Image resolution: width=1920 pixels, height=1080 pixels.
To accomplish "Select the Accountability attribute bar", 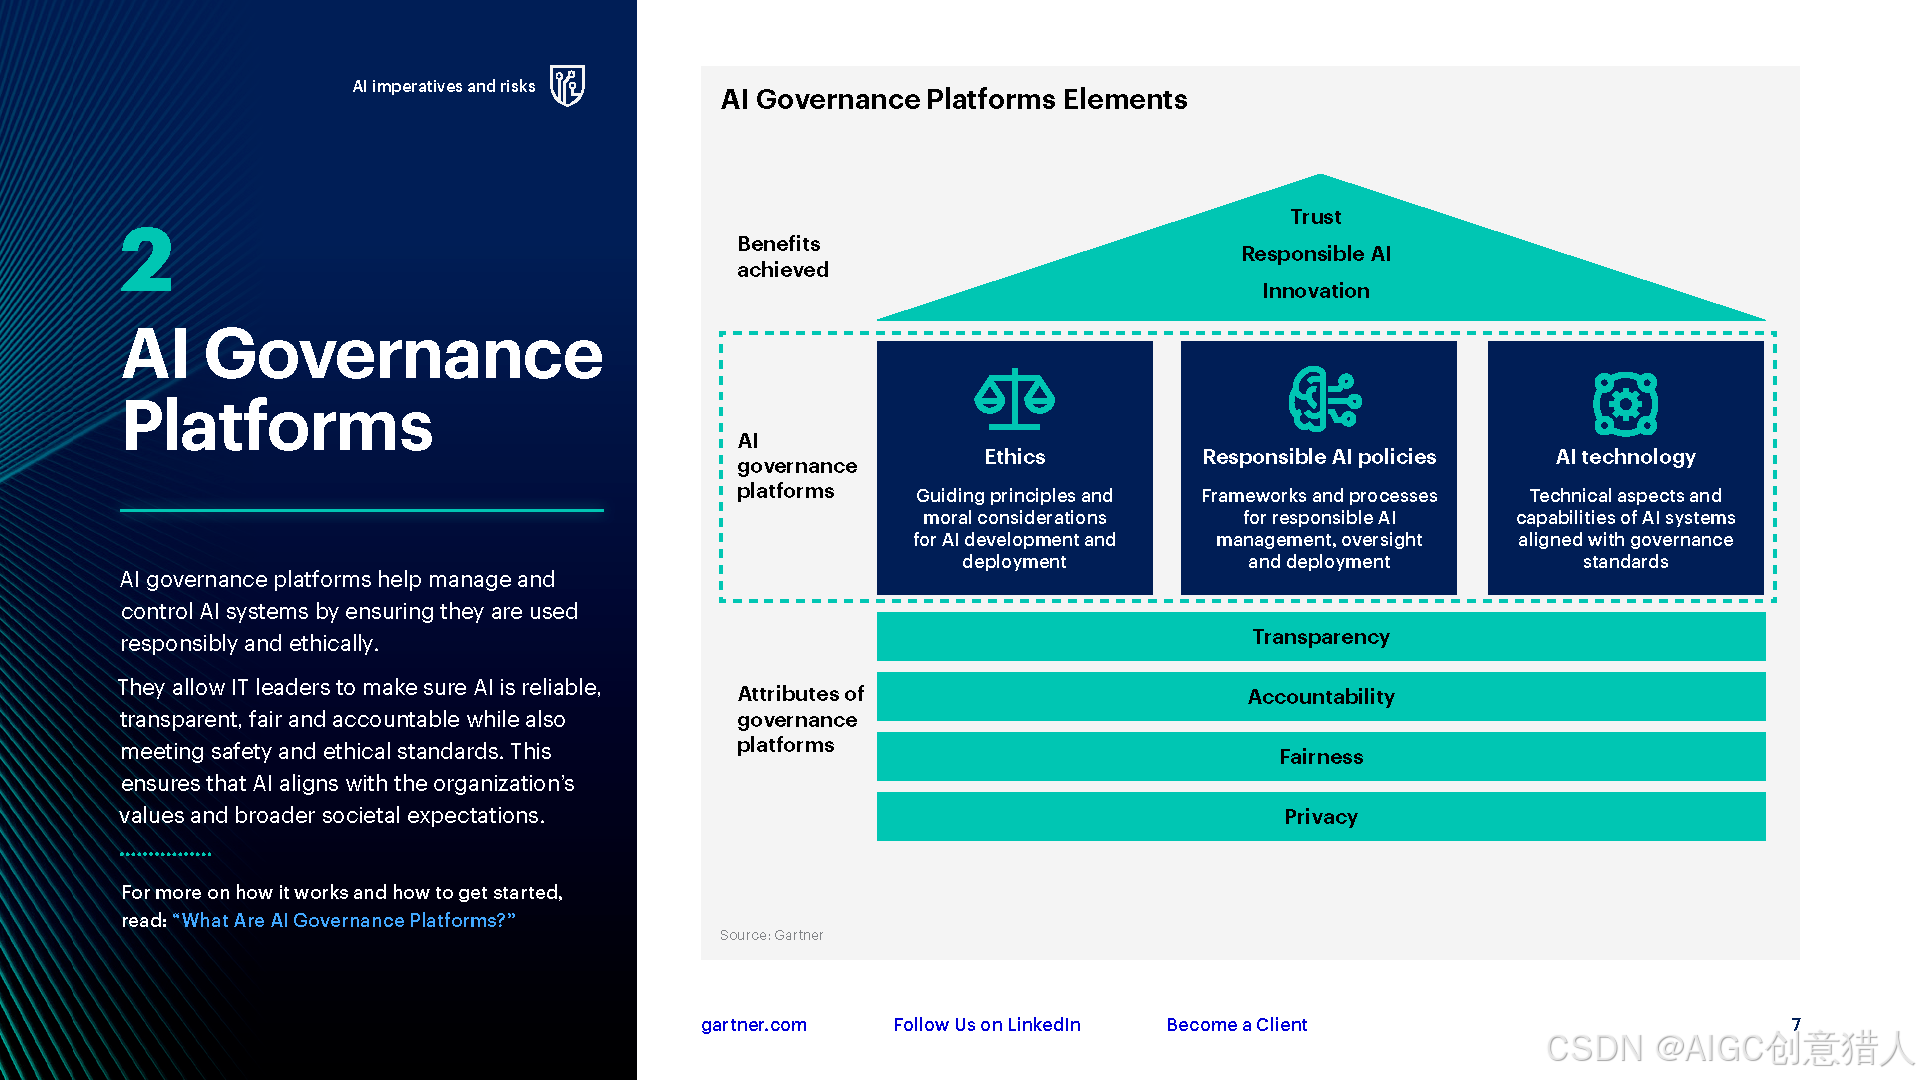I will point(1320,697).
